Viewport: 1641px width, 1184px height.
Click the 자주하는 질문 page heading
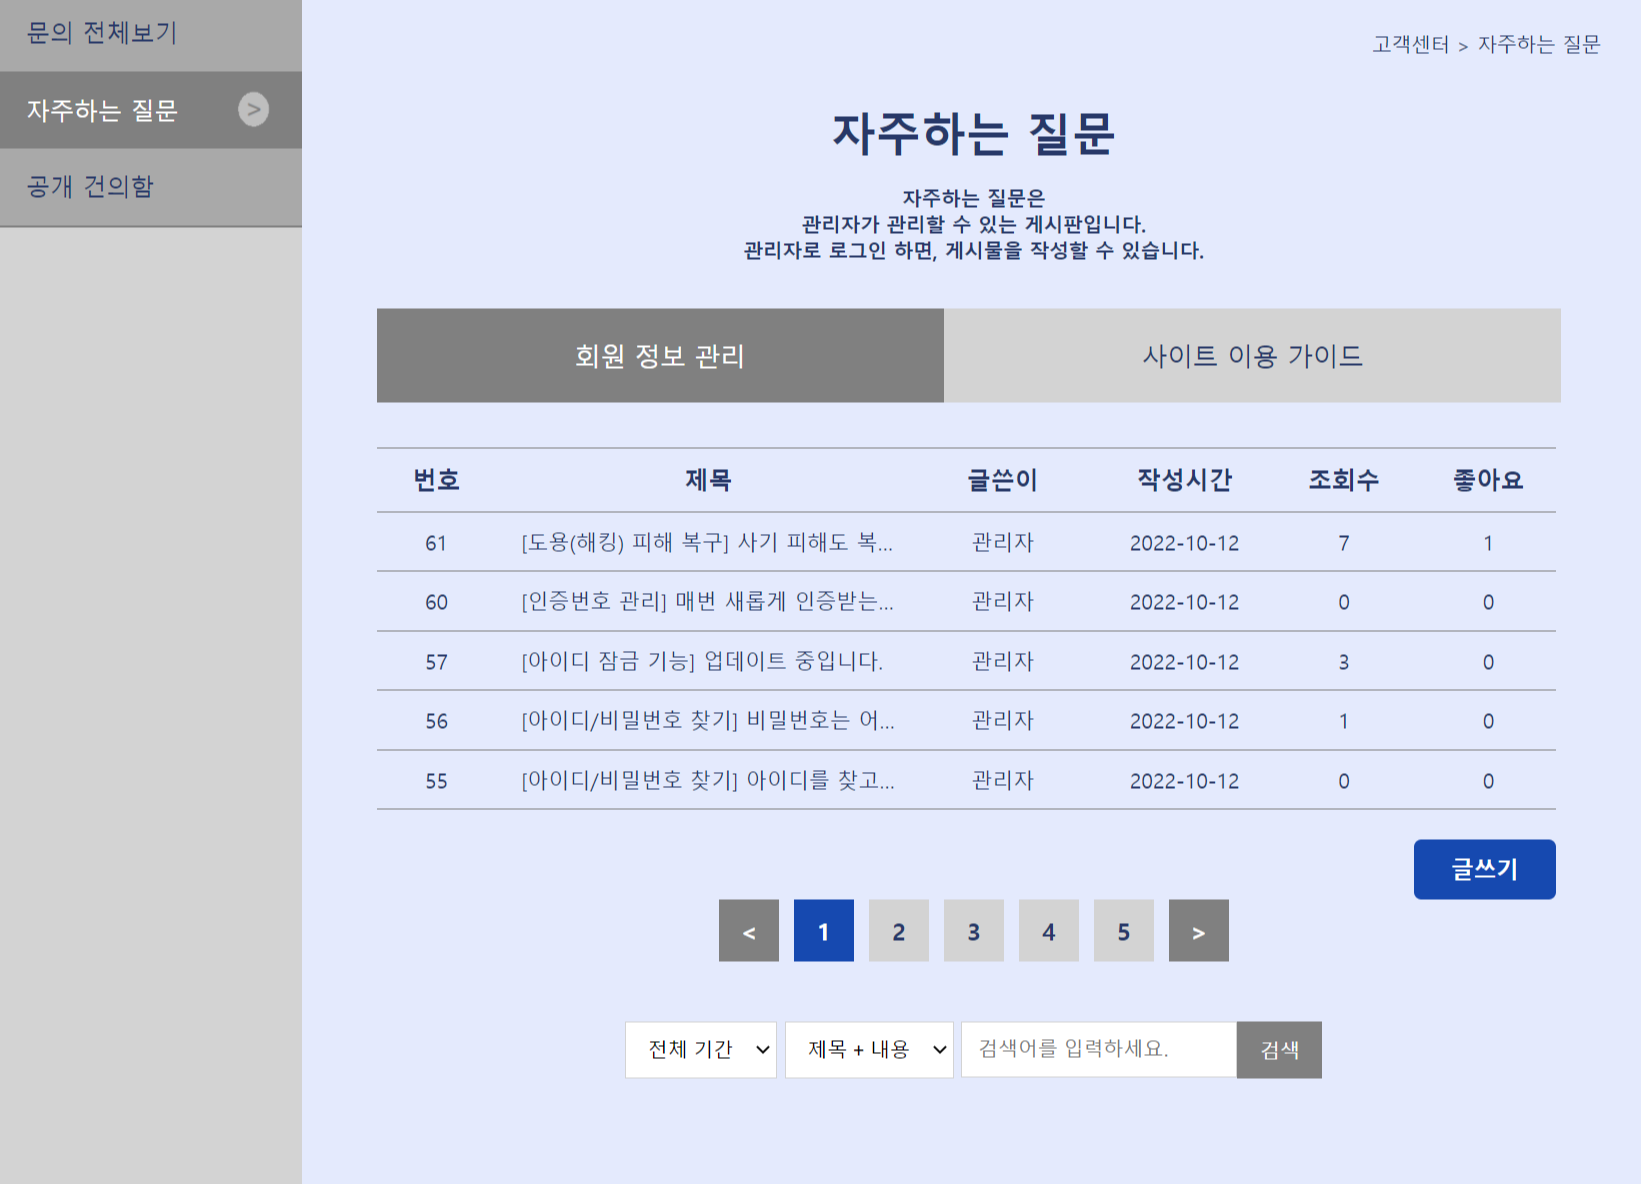(974, 133)
